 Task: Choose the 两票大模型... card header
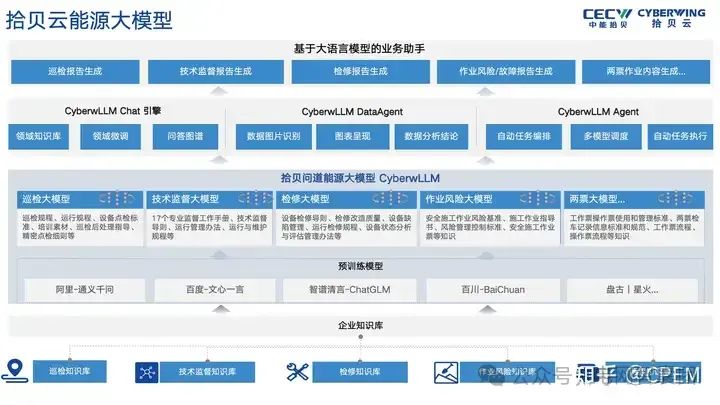[x=634, y=199]
